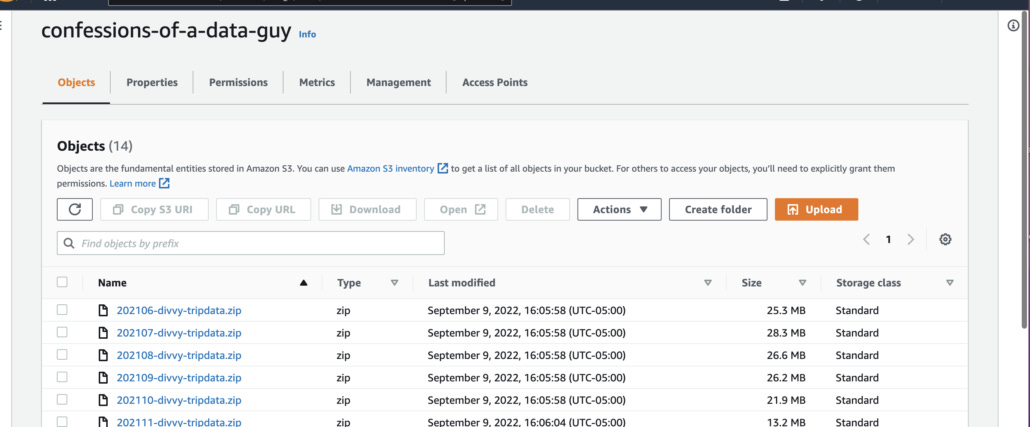This screenshot has height=427, width=1030.
Task: Click the 21.9 MB size cell
Action: pyautogui.click(x=786, y=400)
